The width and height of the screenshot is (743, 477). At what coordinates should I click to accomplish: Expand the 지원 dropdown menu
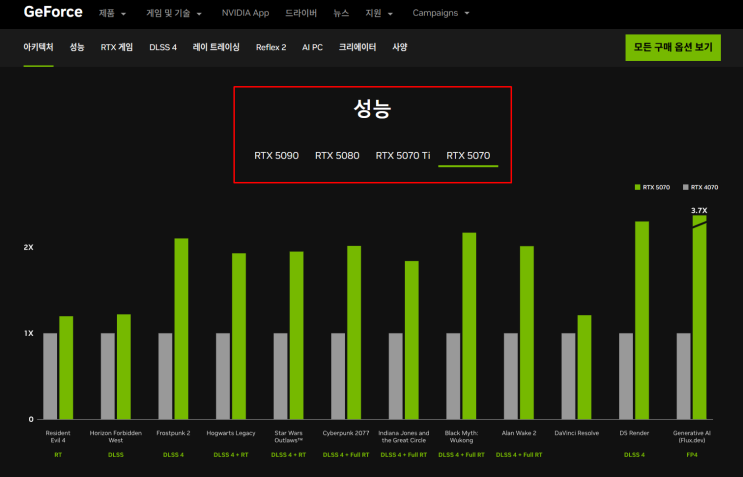(379, 13)
